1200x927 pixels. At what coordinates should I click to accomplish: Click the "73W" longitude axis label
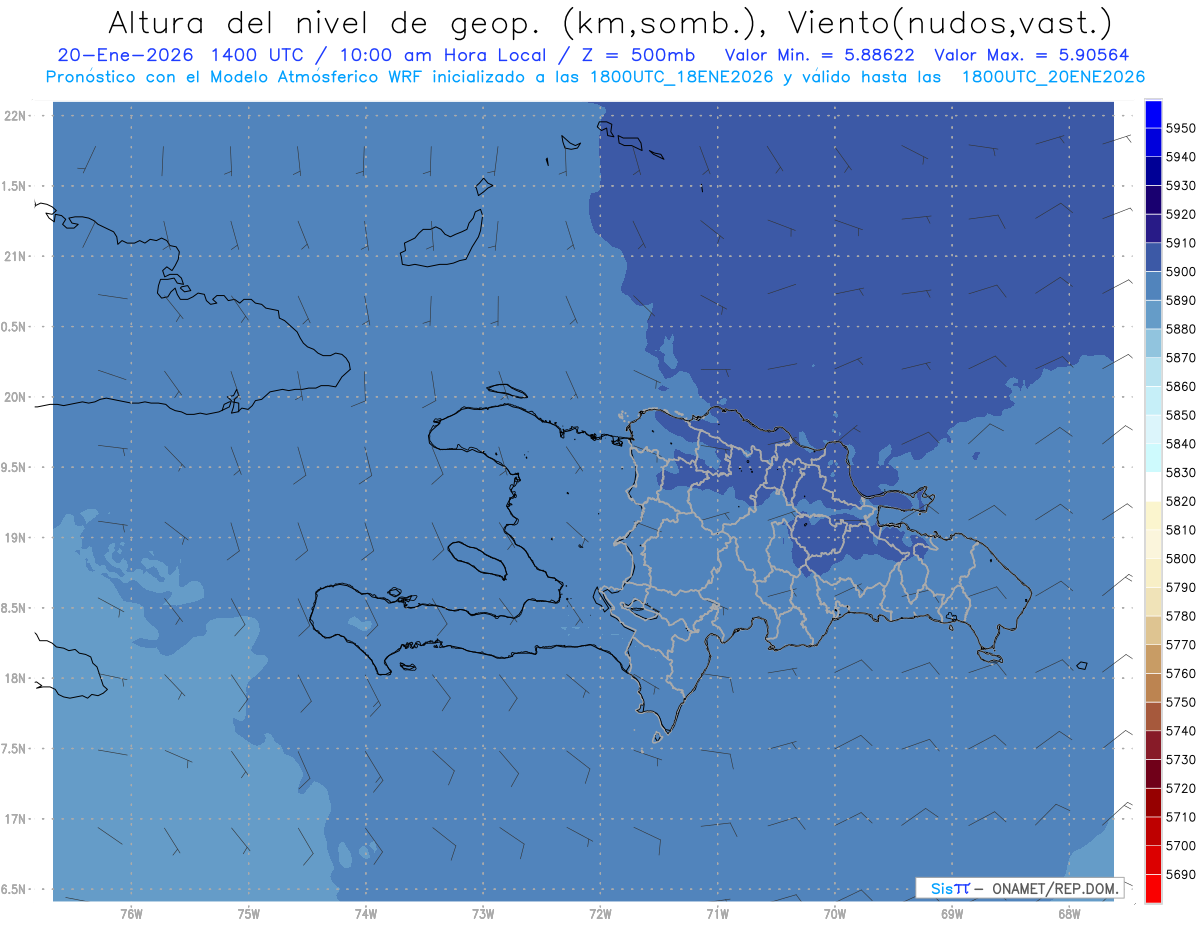pyautogui.click(x=483, y=913)
